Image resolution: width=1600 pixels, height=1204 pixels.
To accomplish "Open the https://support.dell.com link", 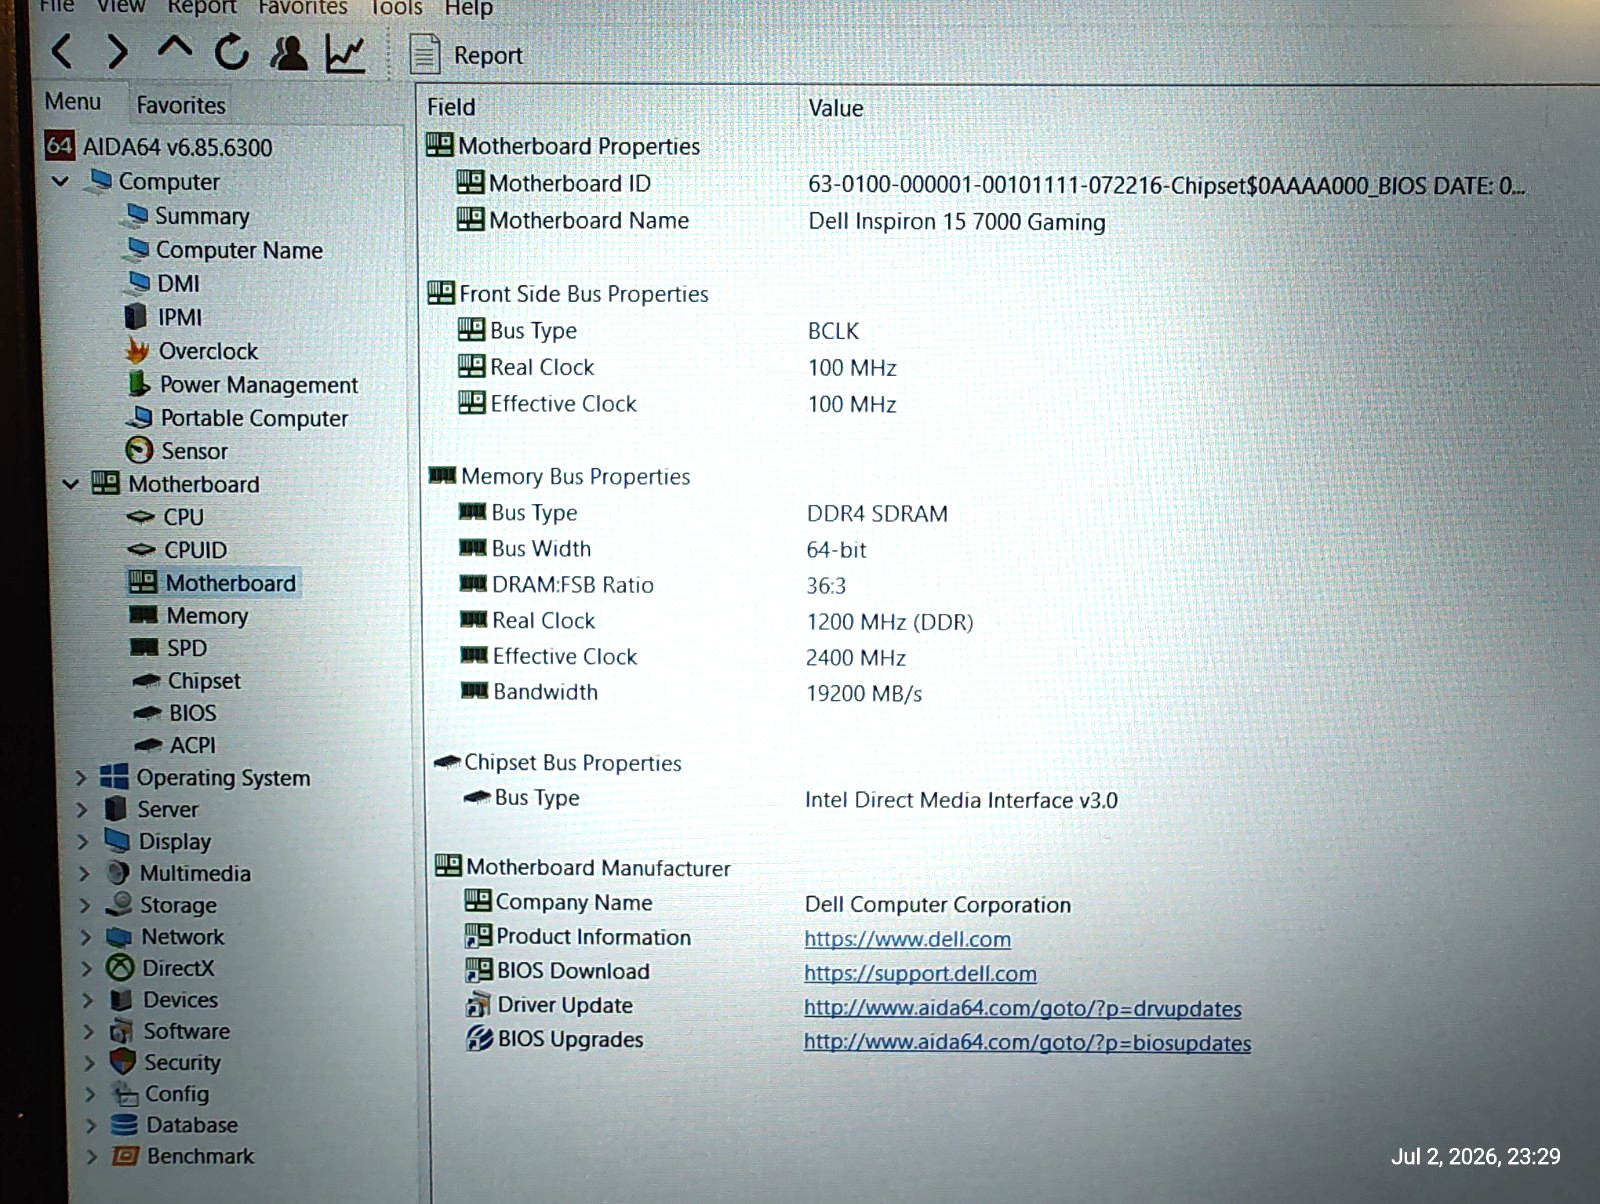I will click(920, 974).
